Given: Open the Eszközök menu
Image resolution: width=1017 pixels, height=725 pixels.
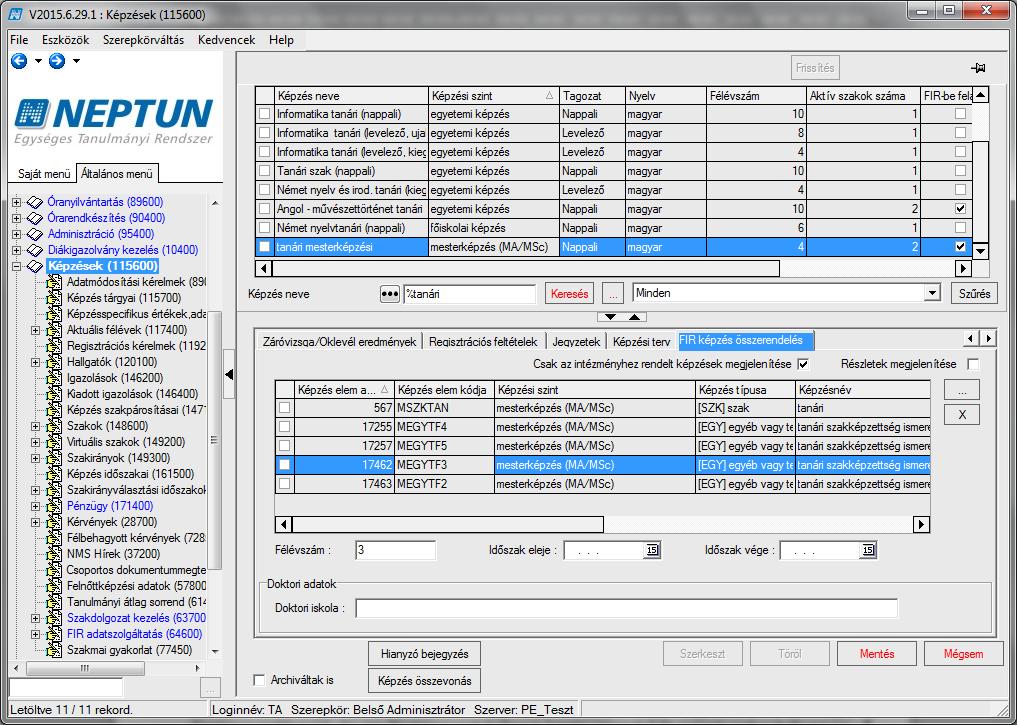Looking at the screenshot, I should (66, 40).
